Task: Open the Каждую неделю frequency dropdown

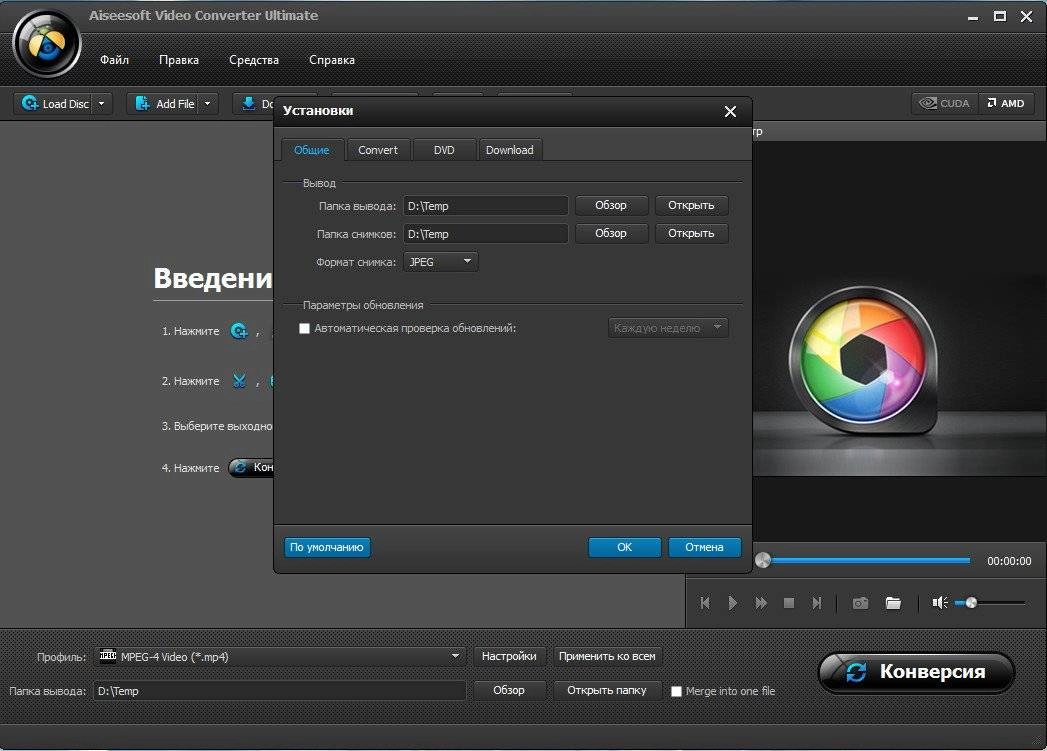Action: 668,328
